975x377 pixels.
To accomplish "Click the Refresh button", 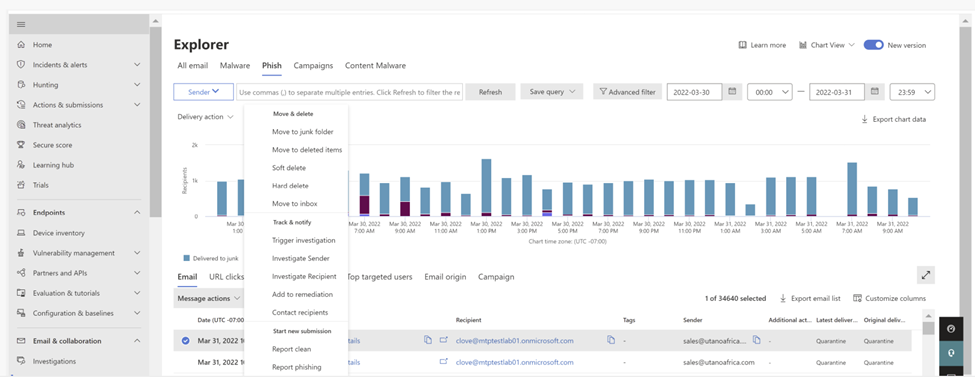I will tap(490, 92).
